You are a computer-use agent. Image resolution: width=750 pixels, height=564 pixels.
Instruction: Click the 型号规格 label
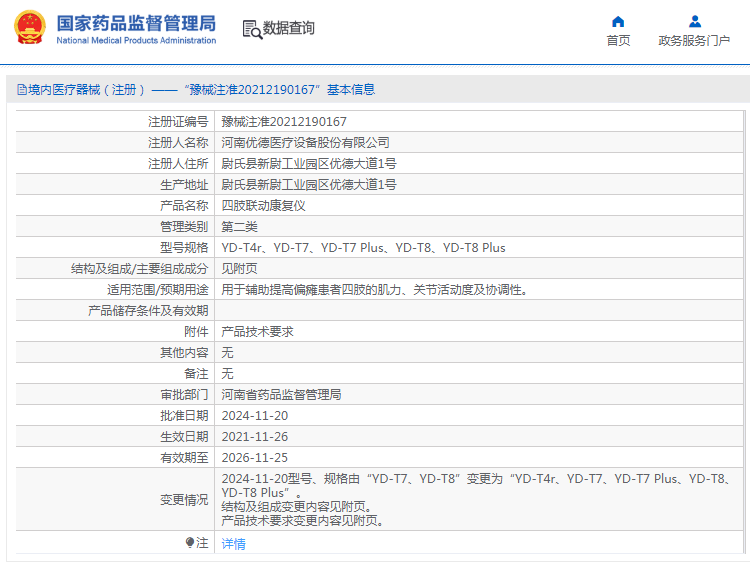point(184,248)
